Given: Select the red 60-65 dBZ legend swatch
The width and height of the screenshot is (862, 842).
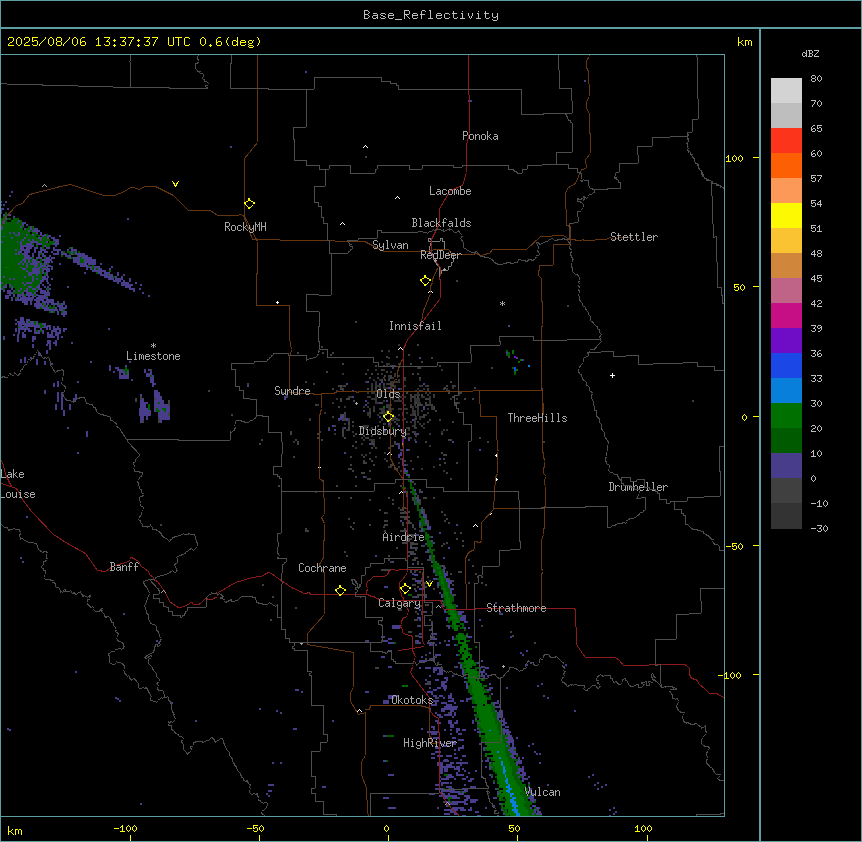Looking at the screenshot, I should [x=786, y=141].
